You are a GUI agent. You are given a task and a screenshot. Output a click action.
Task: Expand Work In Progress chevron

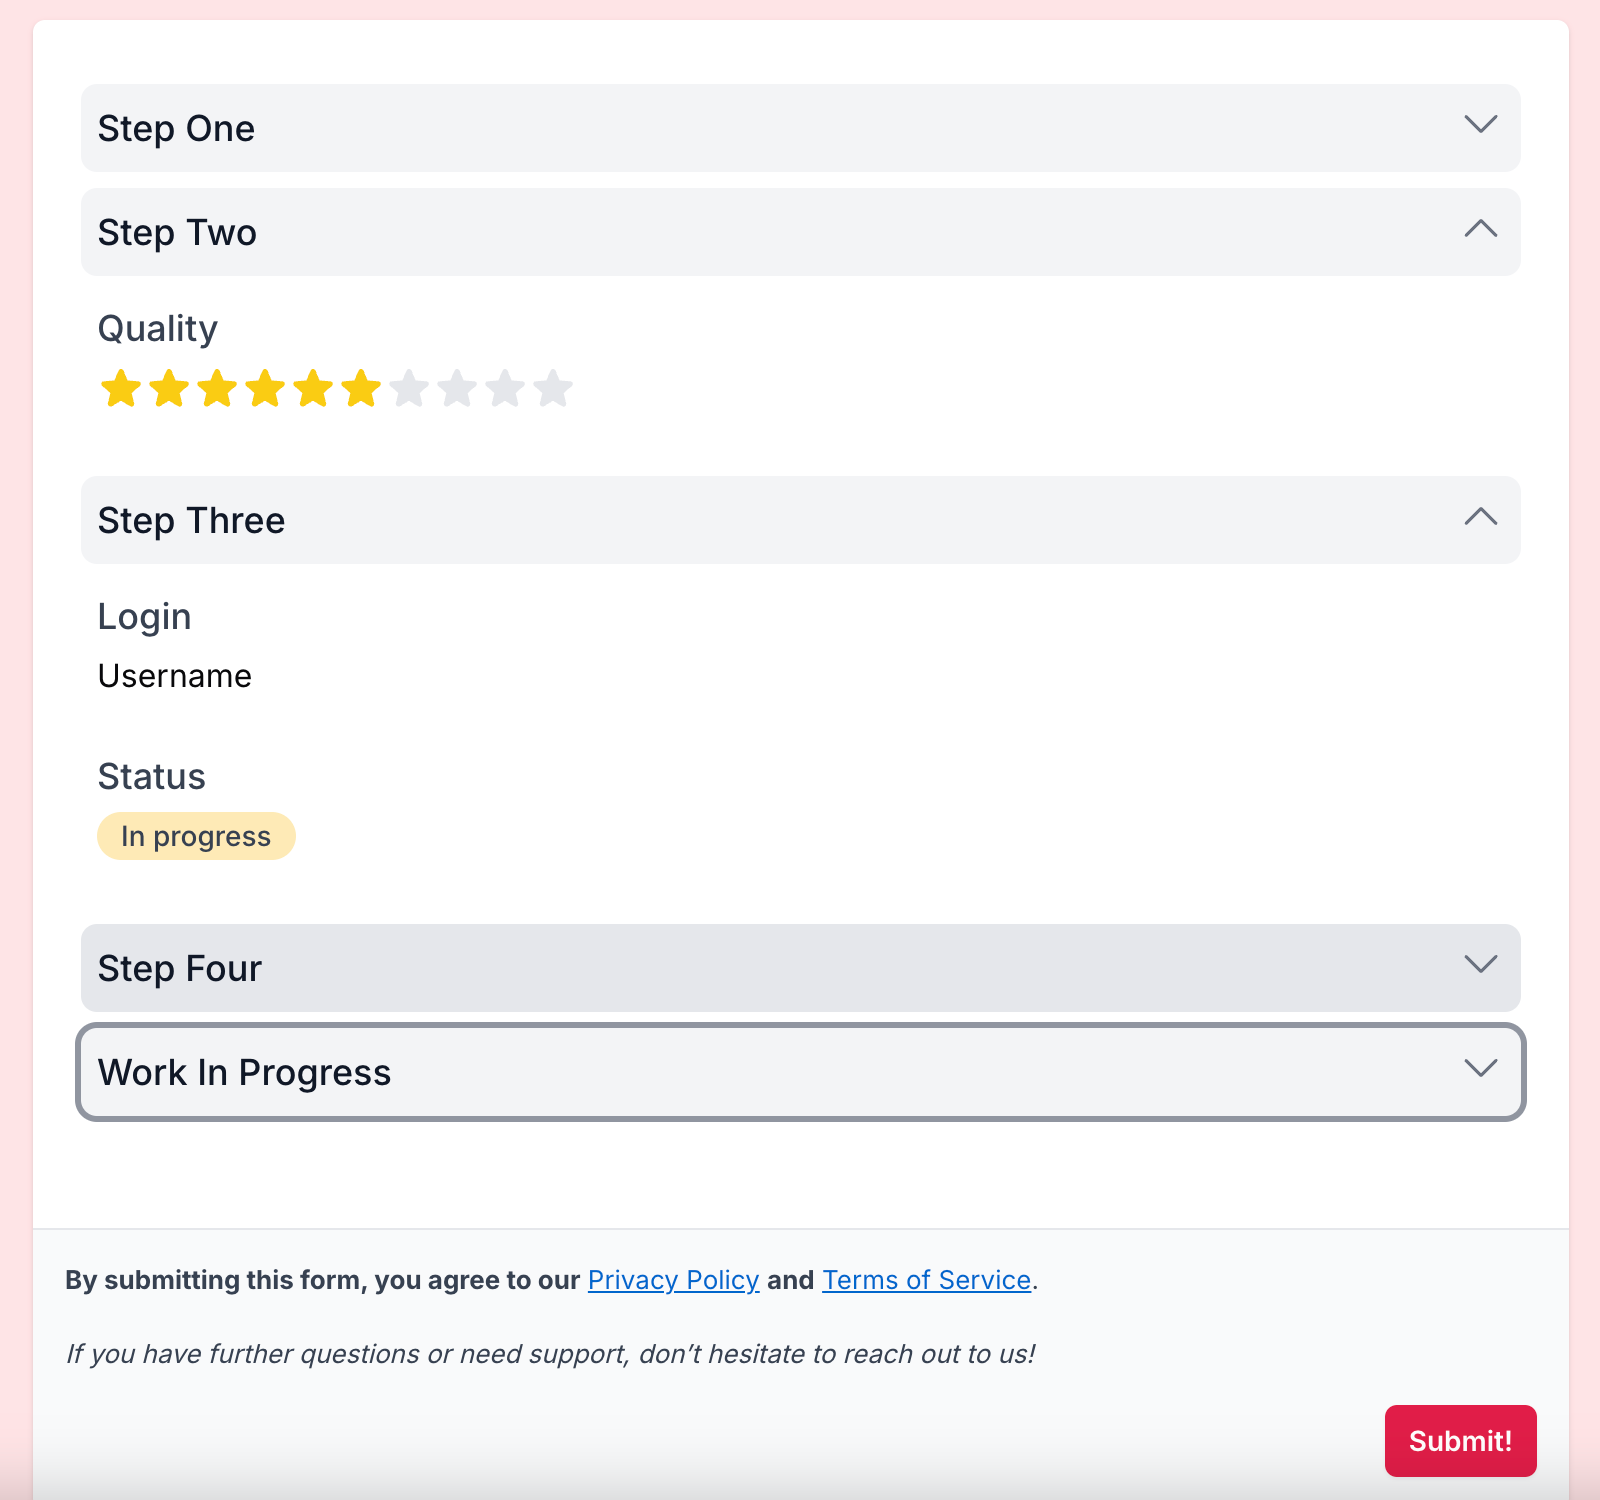tap(1481, 1068)
